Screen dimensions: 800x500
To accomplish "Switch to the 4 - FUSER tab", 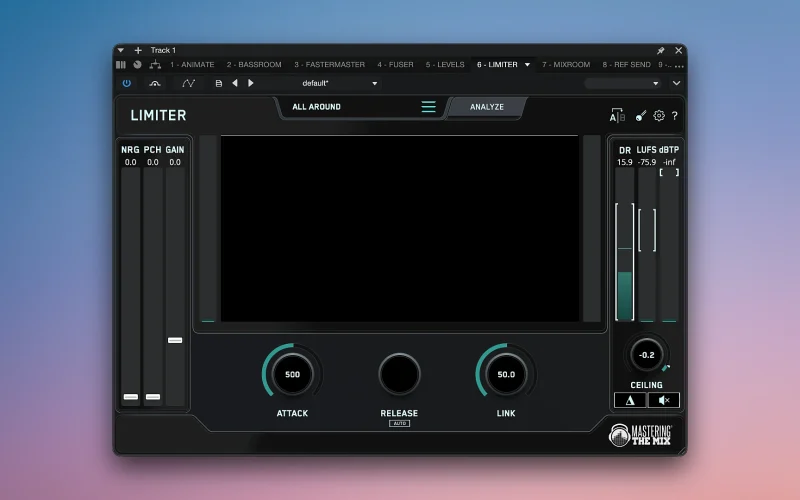I will coord(395,65).
